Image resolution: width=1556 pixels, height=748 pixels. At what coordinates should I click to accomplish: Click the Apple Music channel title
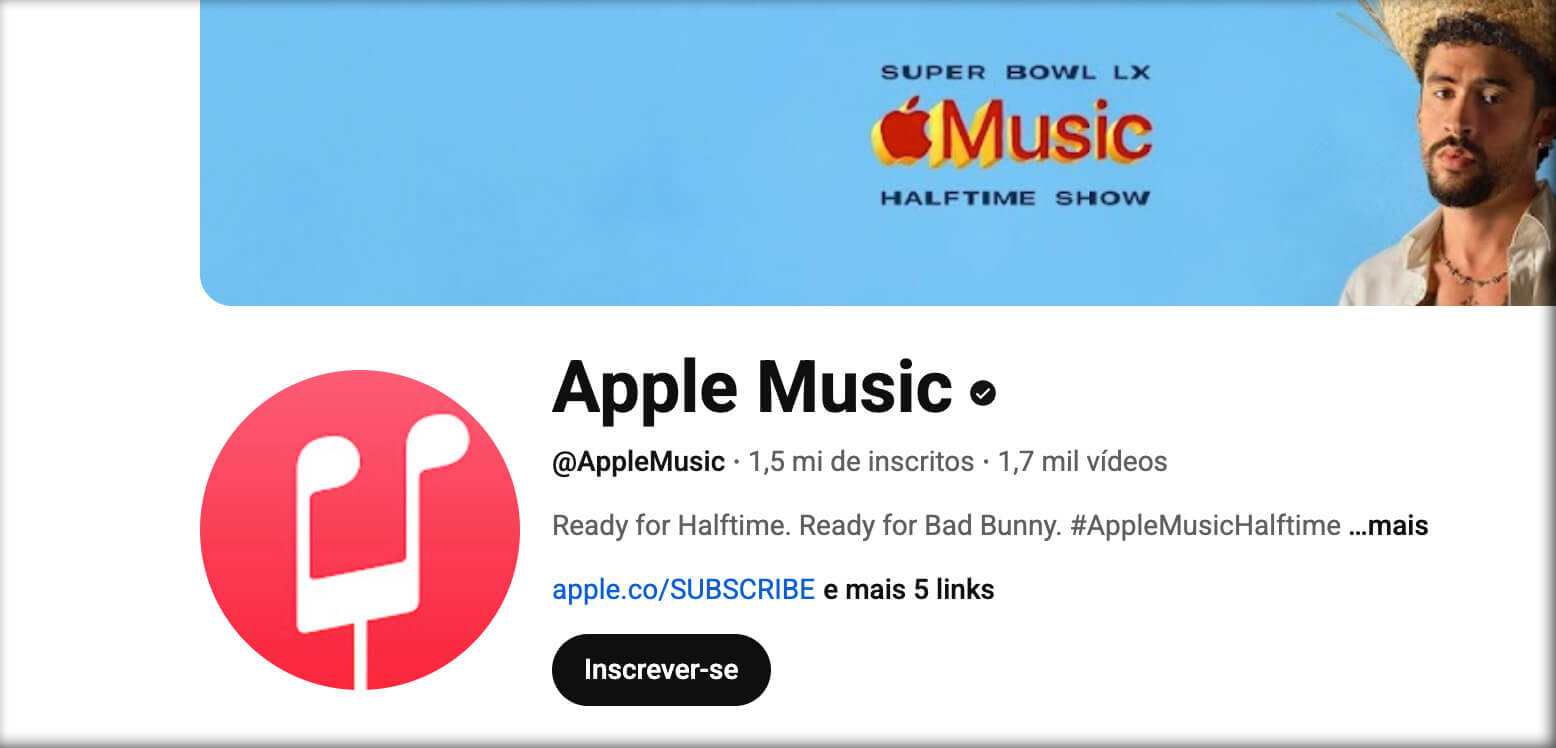tap(752, 386)
